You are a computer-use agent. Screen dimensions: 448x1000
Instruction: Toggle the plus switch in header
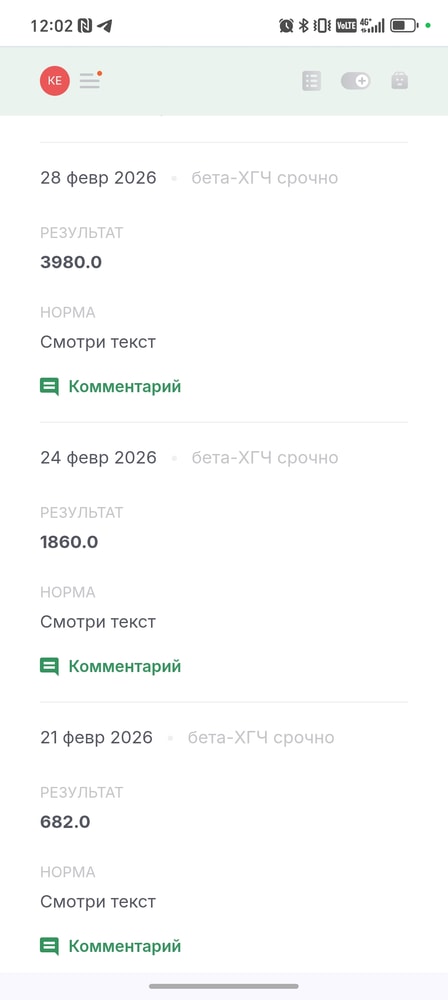355,81
